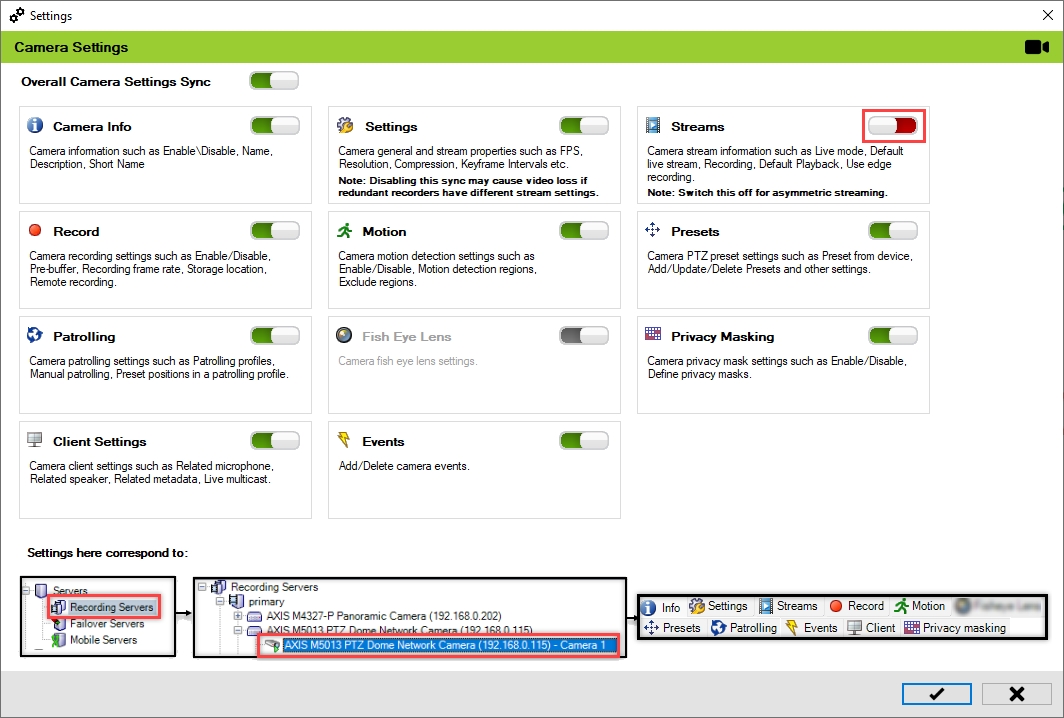Collapse the Recording Servers root tree node

click(x=205, y=587)
